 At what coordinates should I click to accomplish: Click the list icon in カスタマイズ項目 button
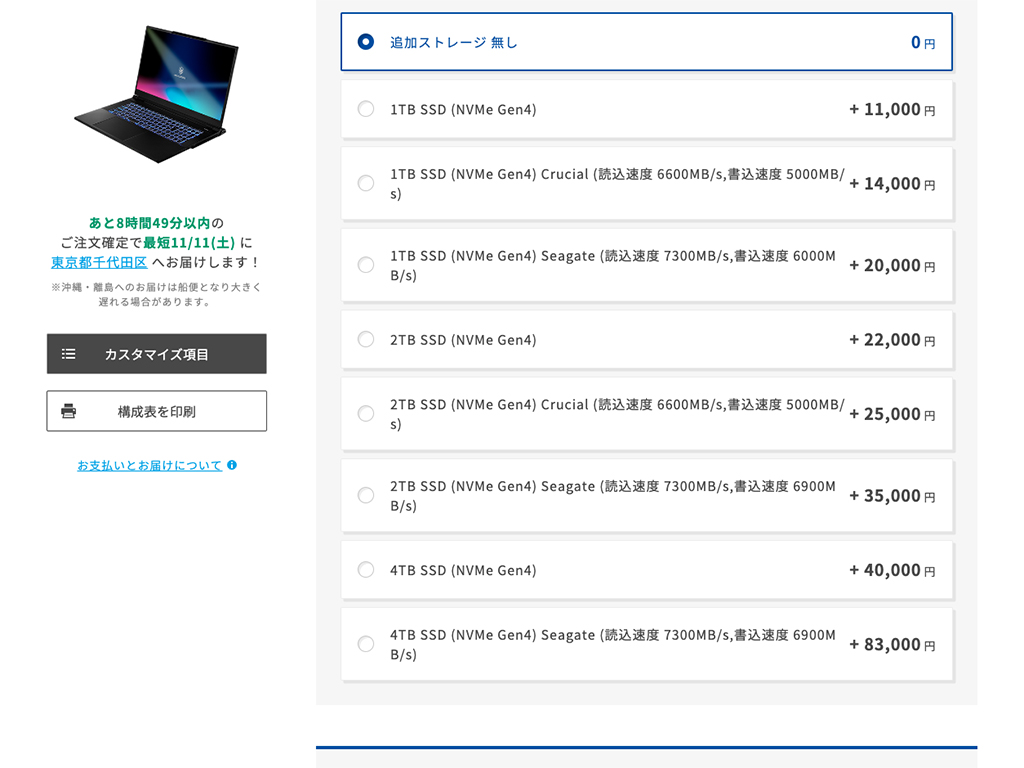(69, 354)
